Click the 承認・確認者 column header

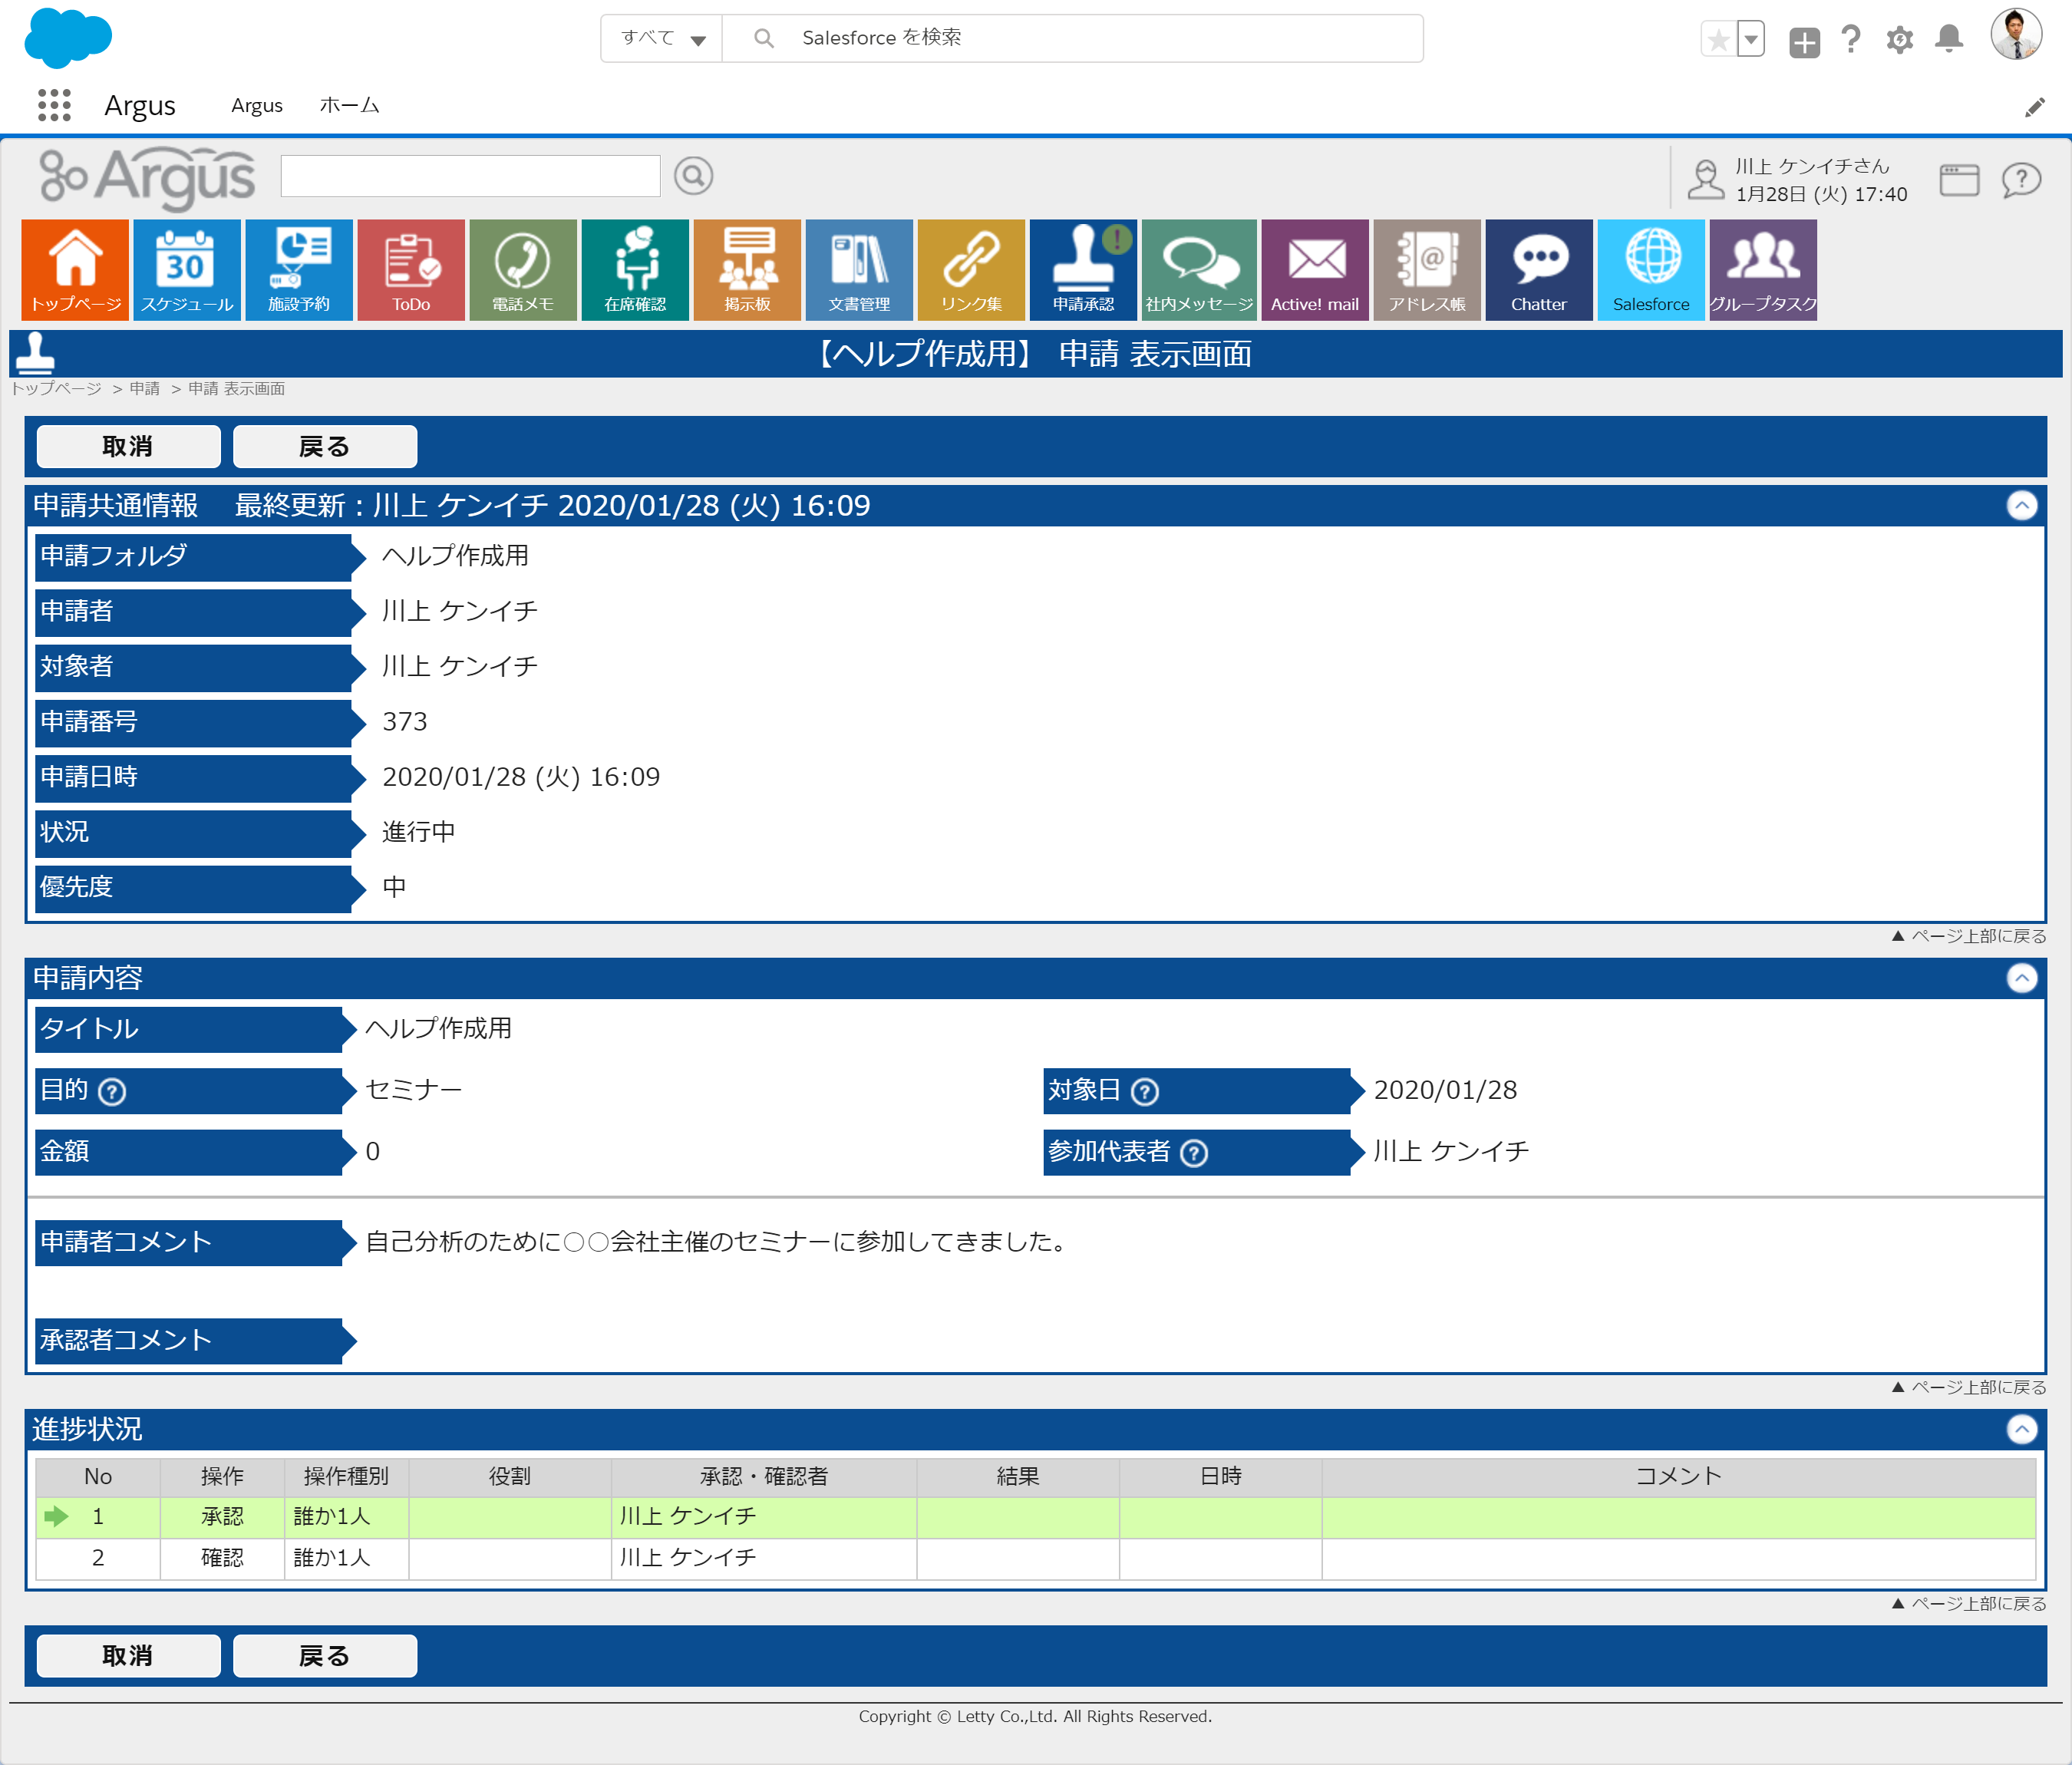point(764,1476)
